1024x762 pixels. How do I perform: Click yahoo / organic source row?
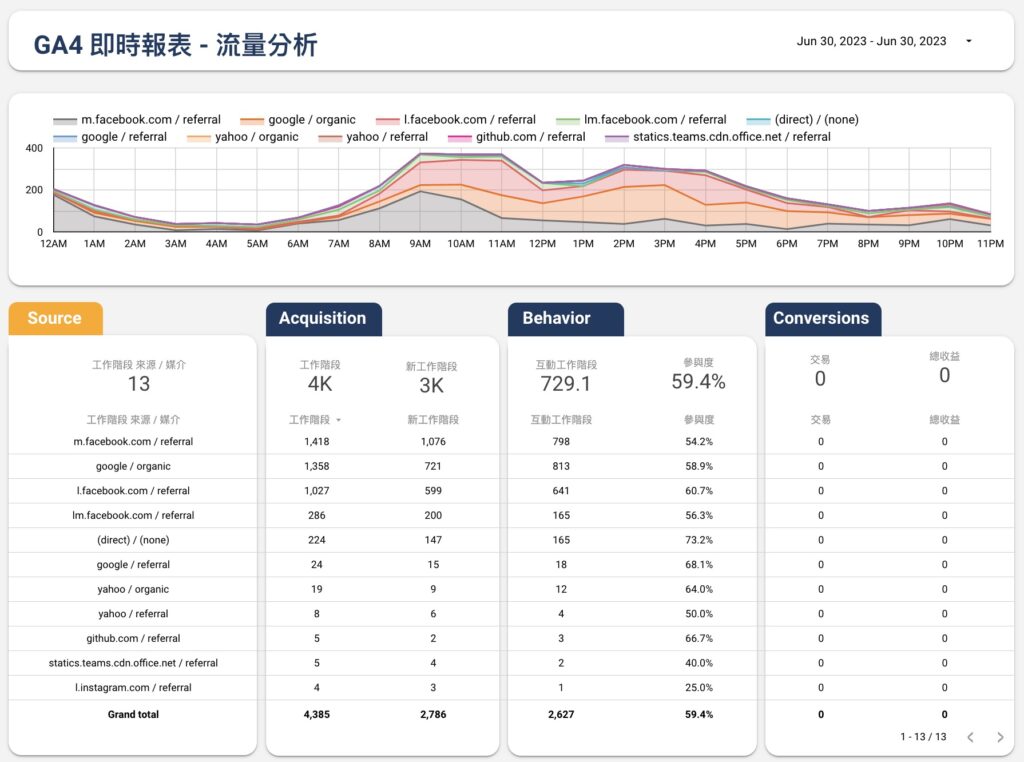(x=133, y=589)
